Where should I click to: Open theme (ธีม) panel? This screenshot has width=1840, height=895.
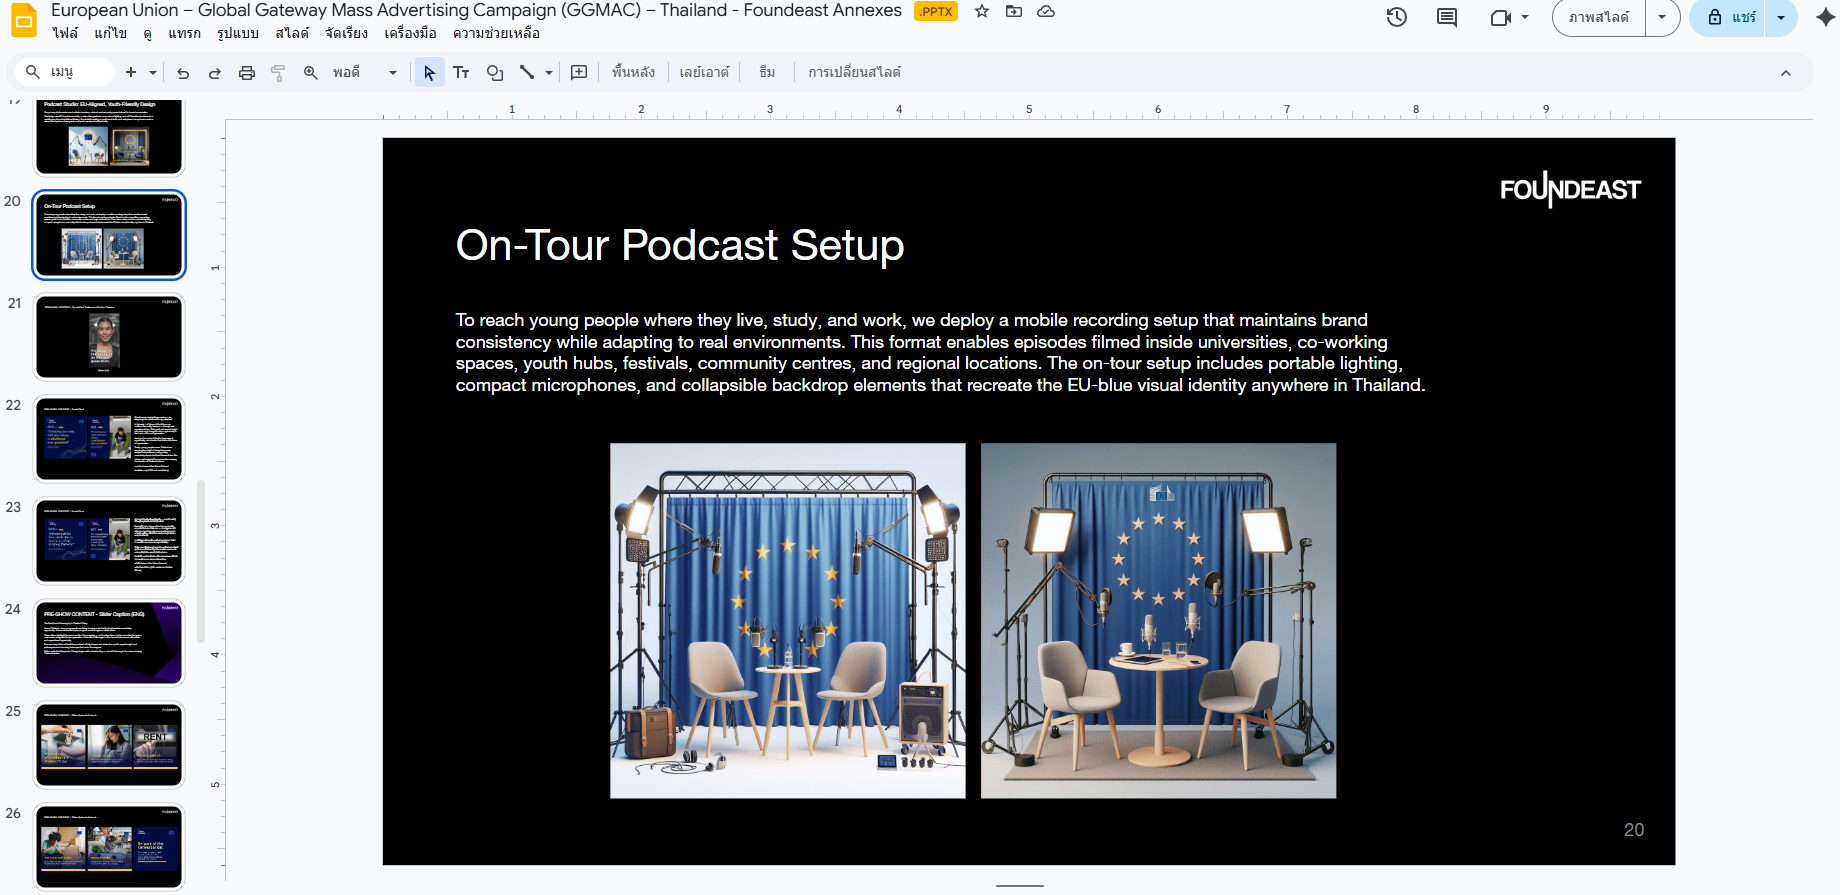[767, 72]
